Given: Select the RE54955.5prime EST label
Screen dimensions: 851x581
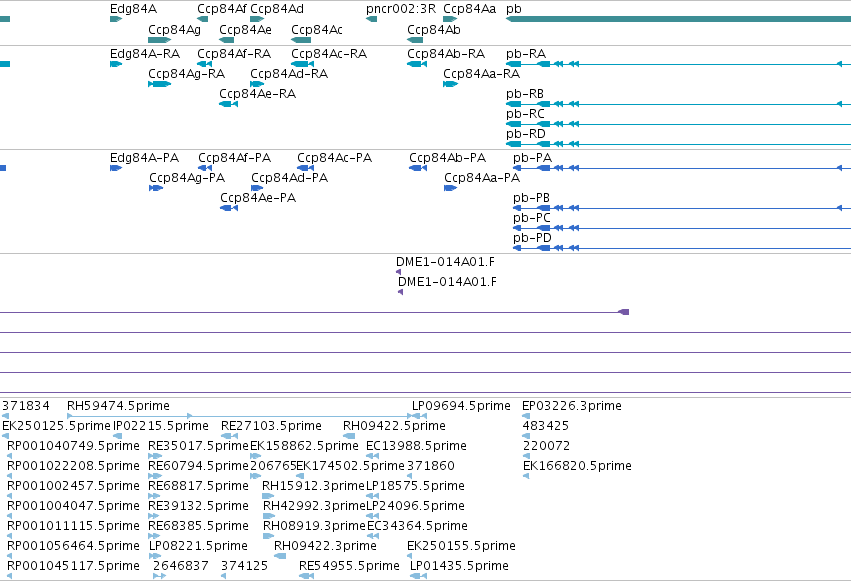Looking at the screenshot, I should click(349, 567).
